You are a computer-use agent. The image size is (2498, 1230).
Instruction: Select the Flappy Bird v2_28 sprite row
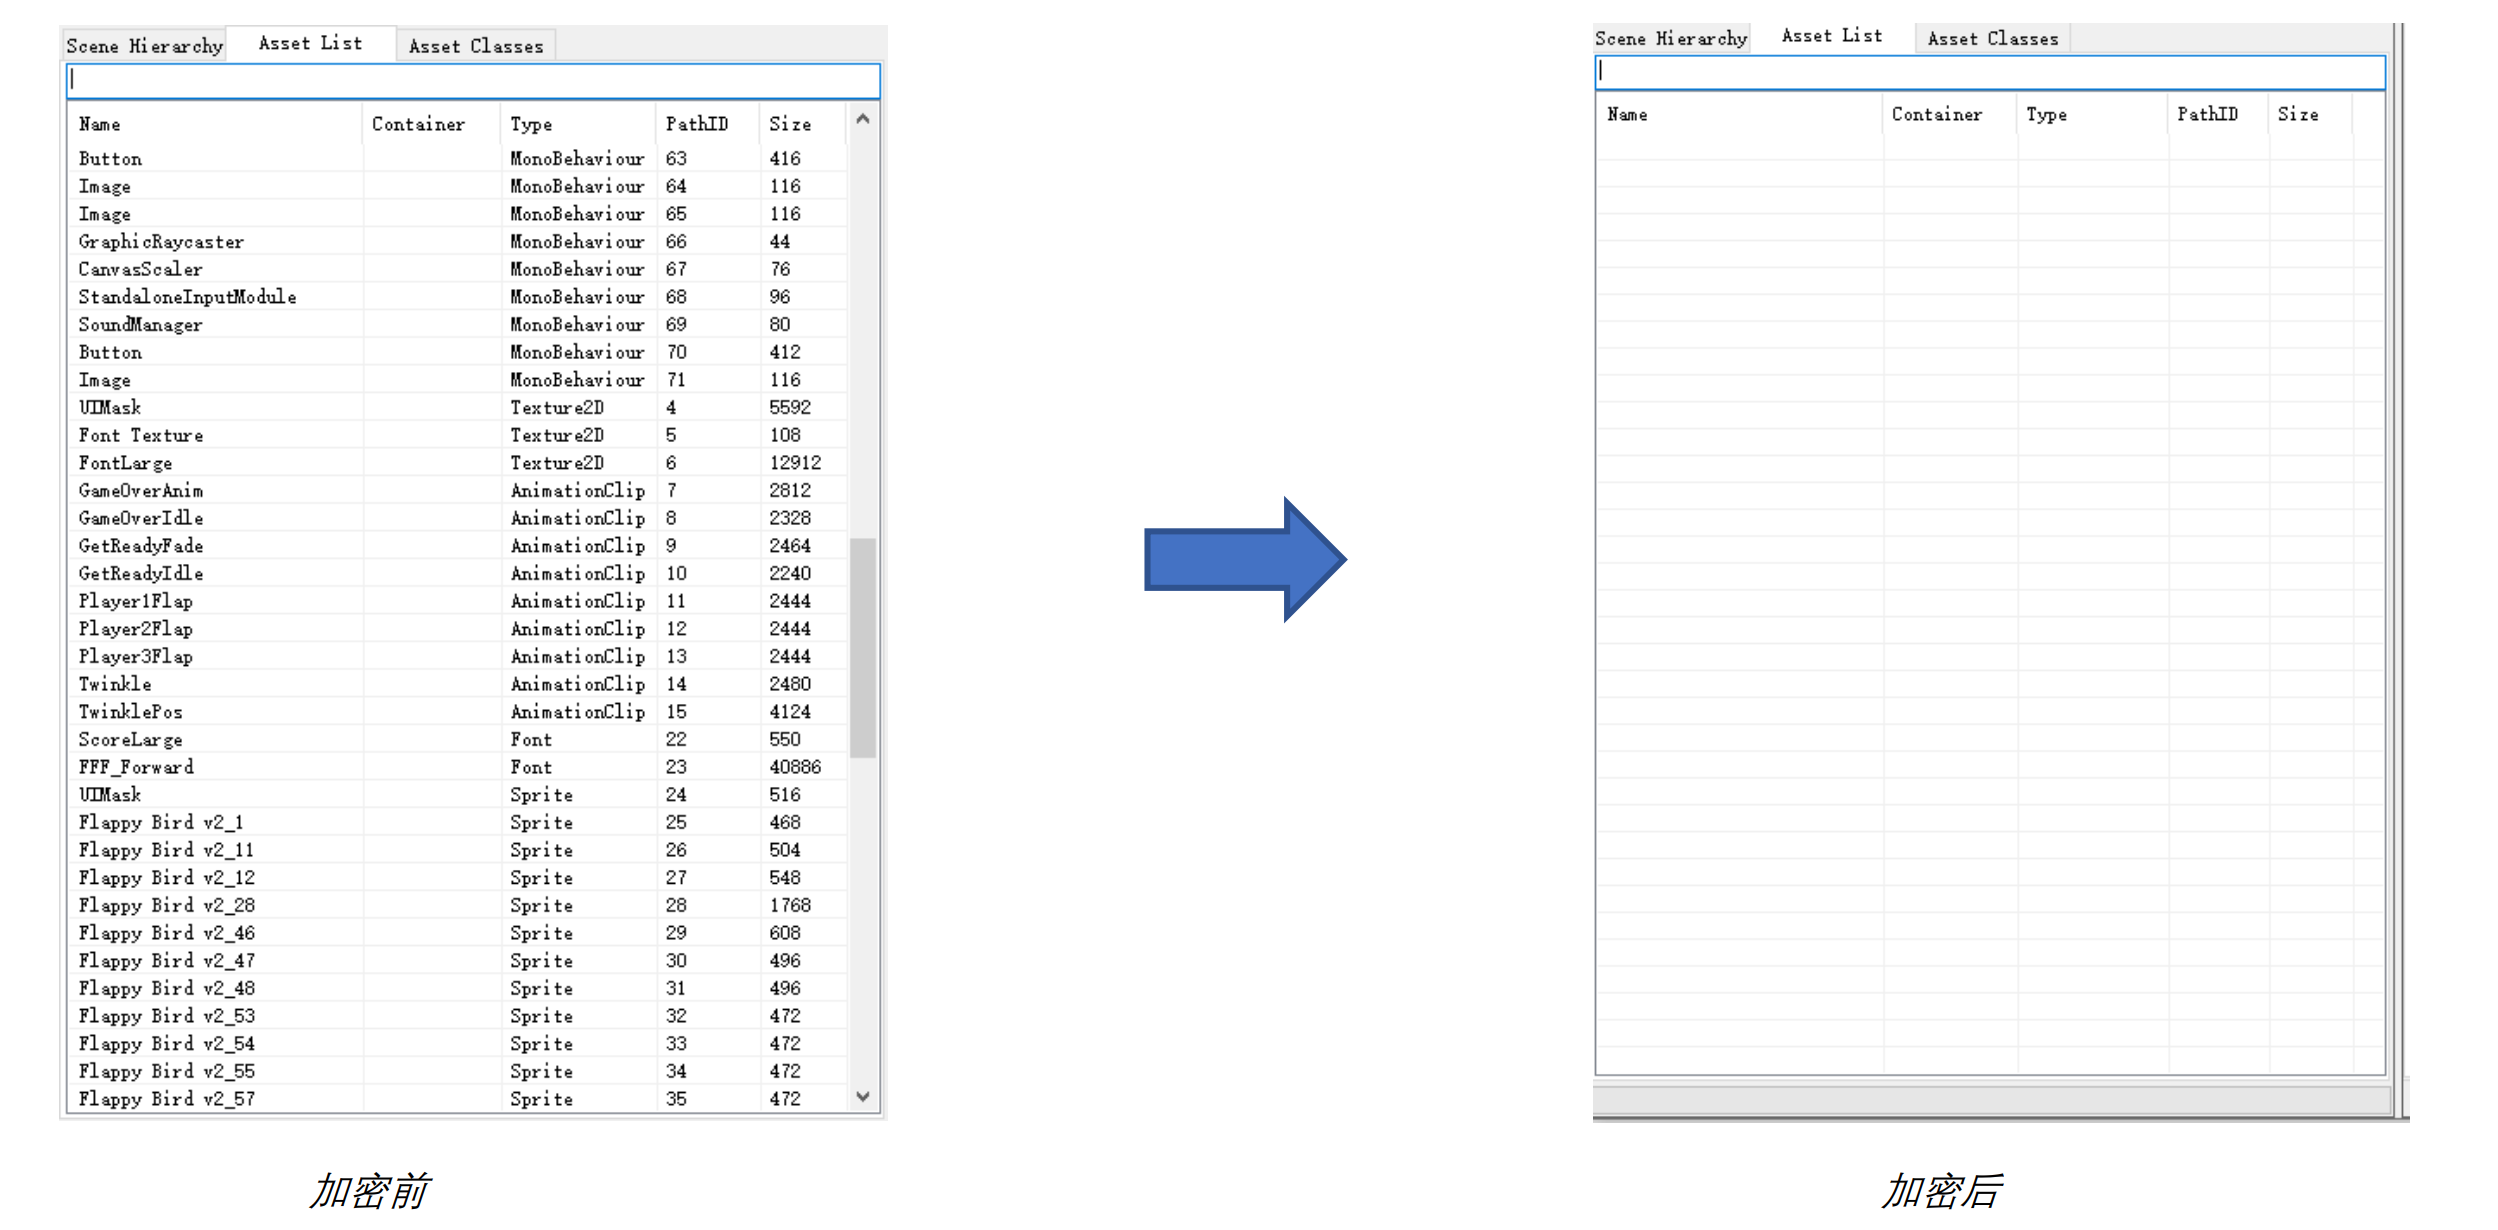click(167, 905)
